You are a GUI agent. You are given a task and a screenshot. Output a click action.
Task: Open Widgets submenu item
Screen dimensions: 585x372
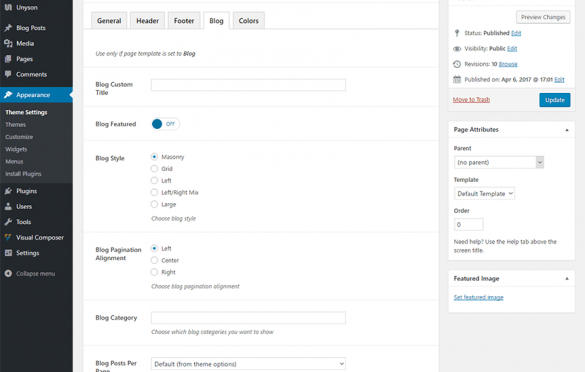coord(16,149)
